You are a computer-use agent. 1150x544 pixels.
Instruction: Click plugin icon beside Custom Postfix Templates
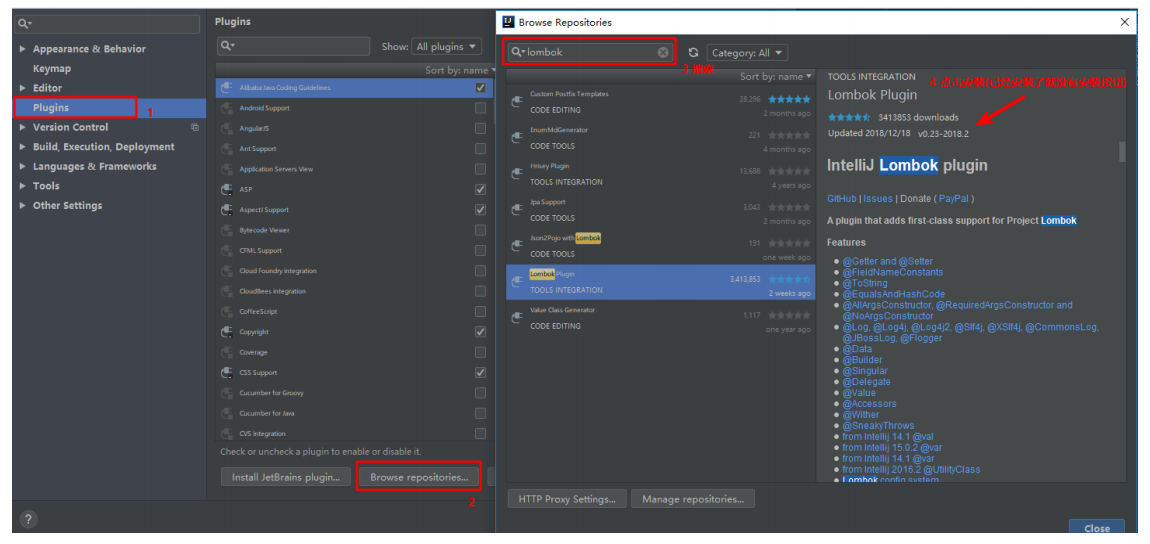(x=516, y=101)
